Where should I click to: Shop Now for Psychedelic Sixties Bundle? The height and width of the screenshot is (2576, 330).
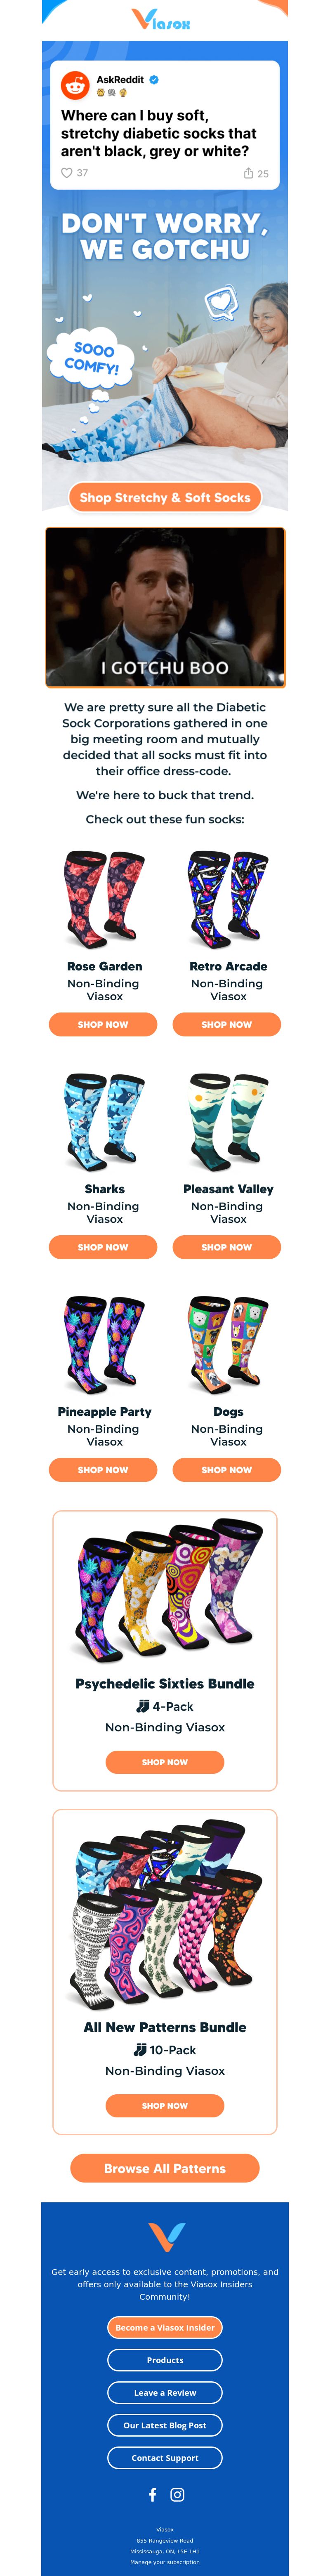click(165, 1762)
